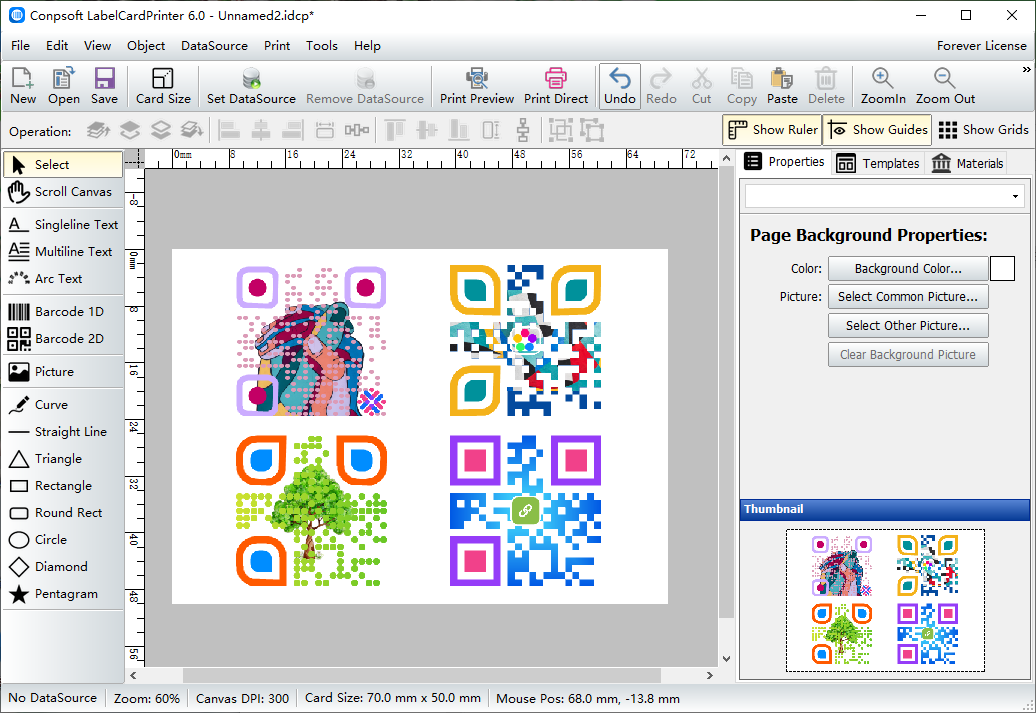Click the vertical canvas scrollbar down arrow
Viewport: 1036px width, 713px height.
726,659
